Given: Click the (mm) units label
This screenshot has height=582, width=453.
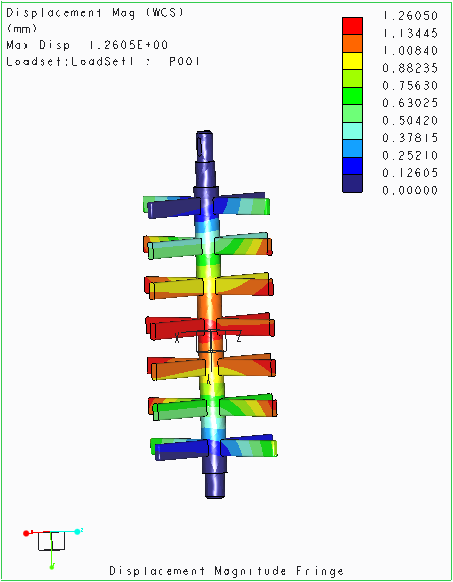Looking at the screenshot, I should pos(22,29).
